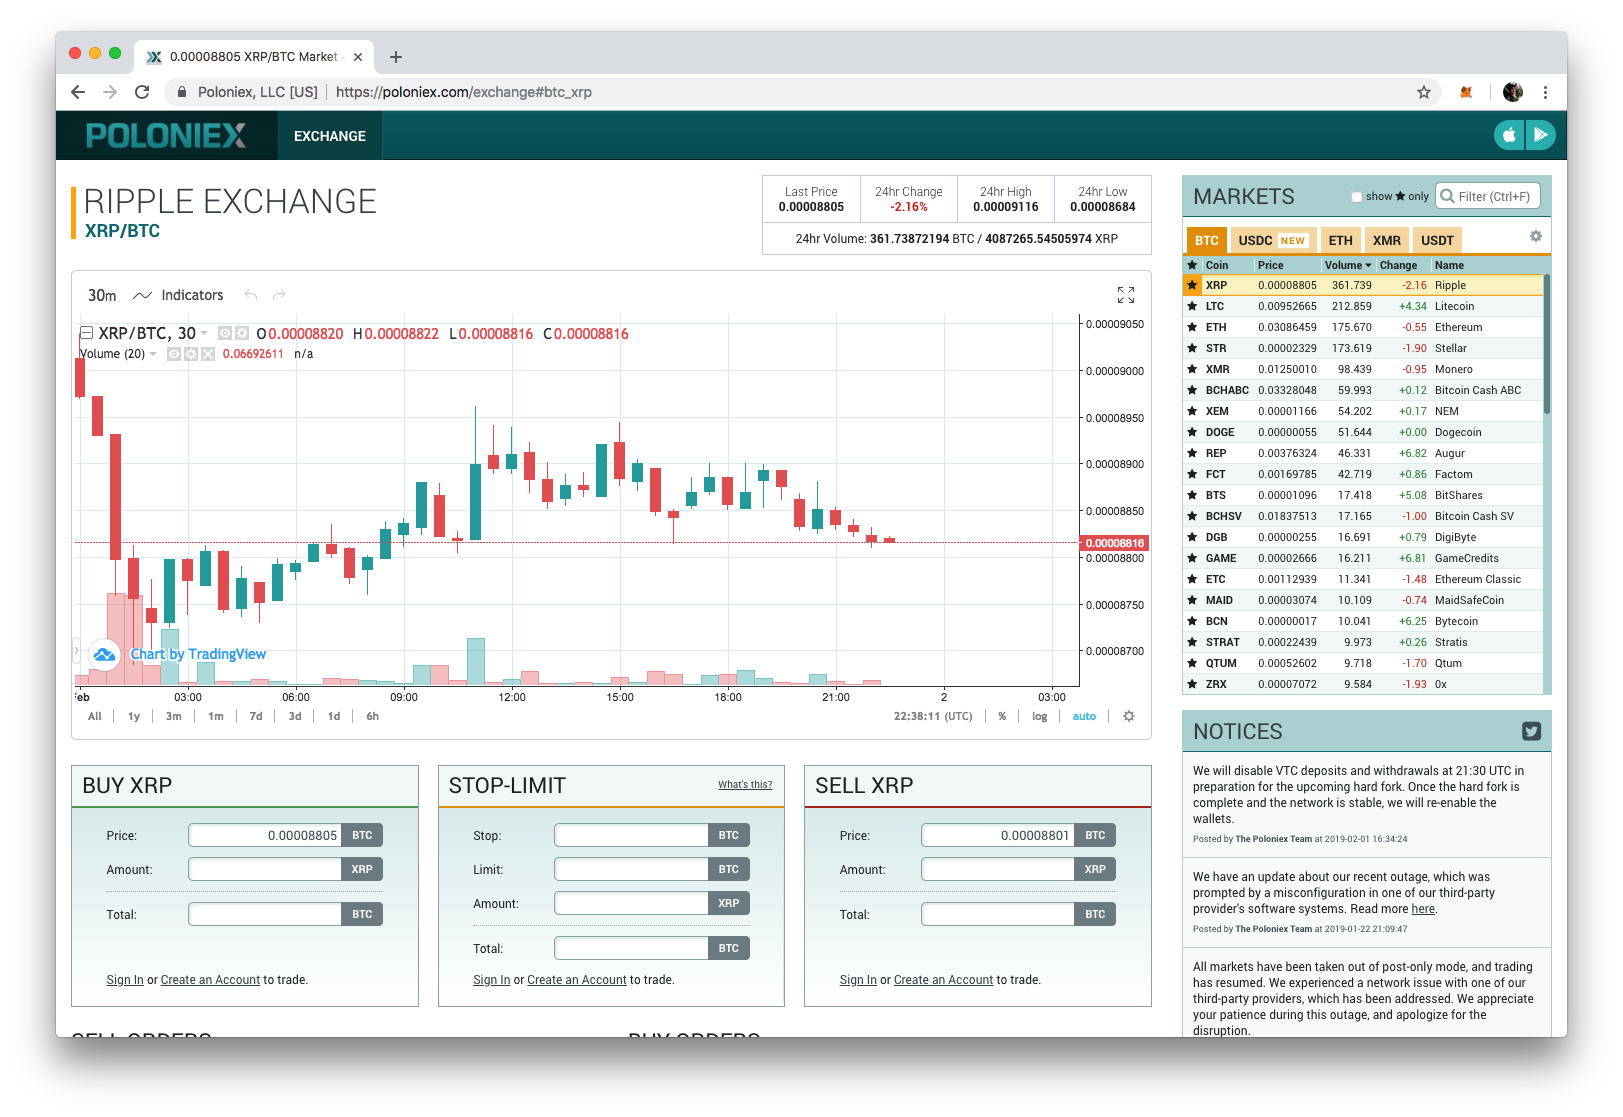Viewport: 1623px width, 1117px height.
Task: Toggle fullscreen on the chart
Action: tap(1126, 295)
